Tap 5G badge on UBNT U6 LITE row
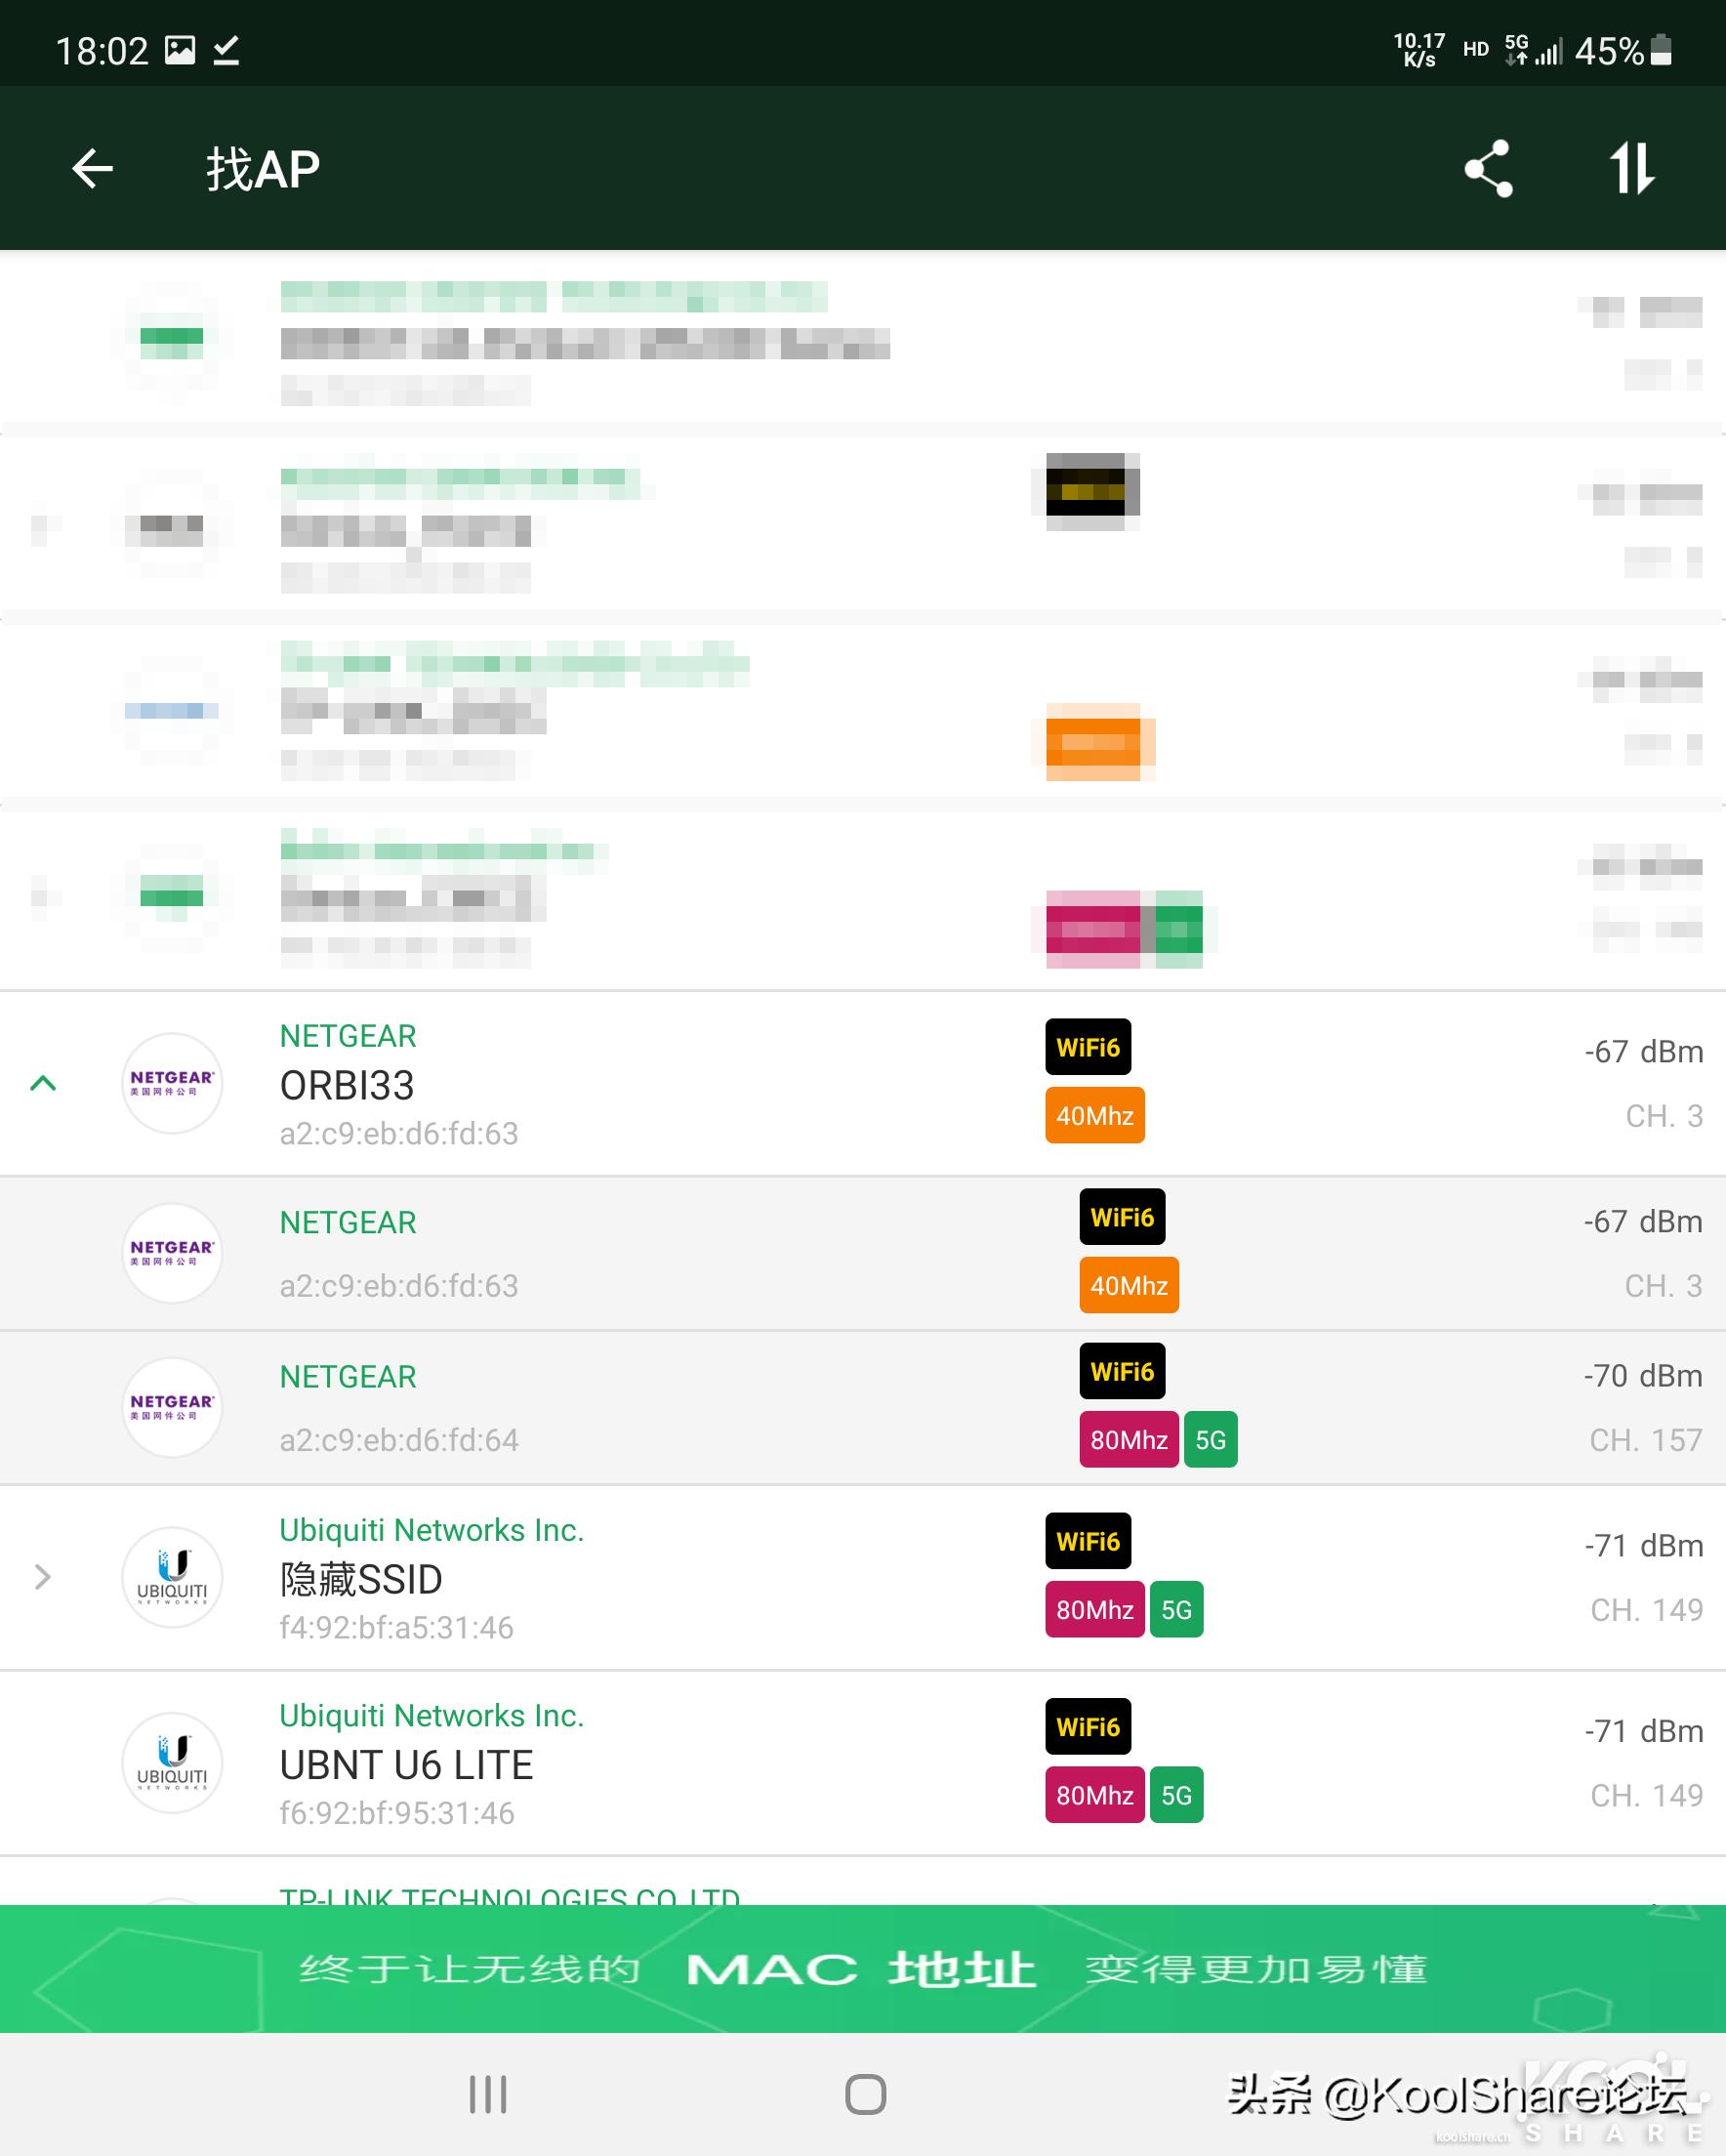 pos(1177,1795)
